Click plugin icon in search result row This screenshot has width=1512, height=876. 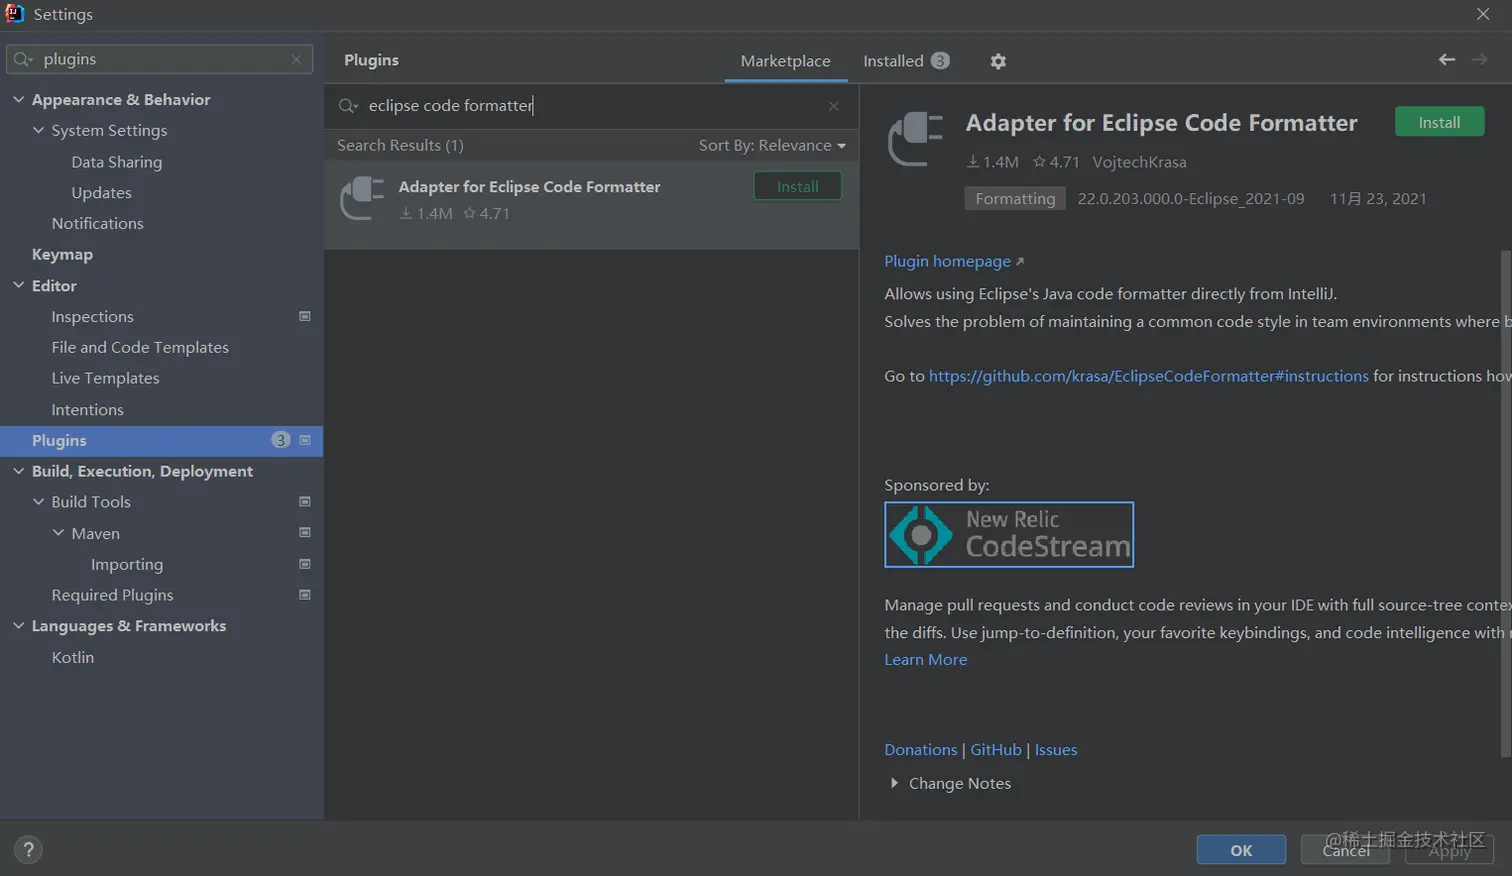(x=362, y=198)
